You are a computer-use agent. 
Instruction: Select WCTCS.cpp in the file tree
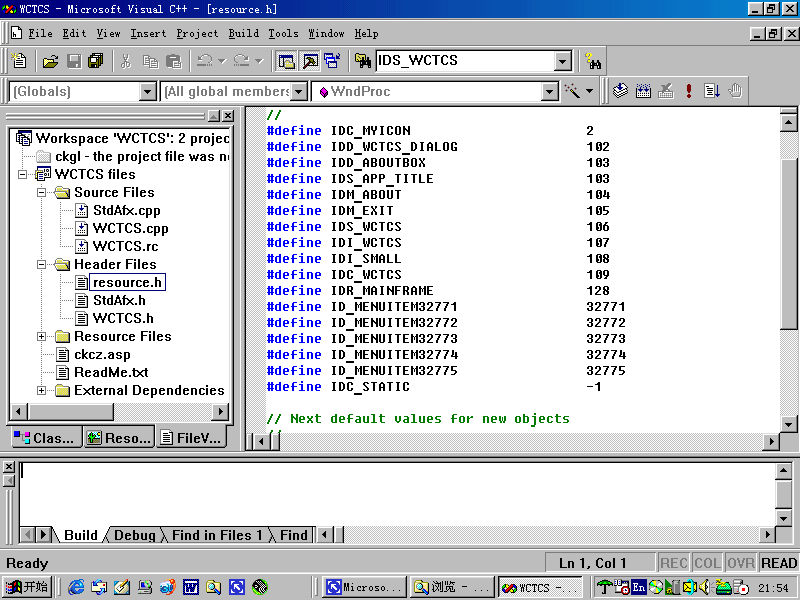(131, 229)
